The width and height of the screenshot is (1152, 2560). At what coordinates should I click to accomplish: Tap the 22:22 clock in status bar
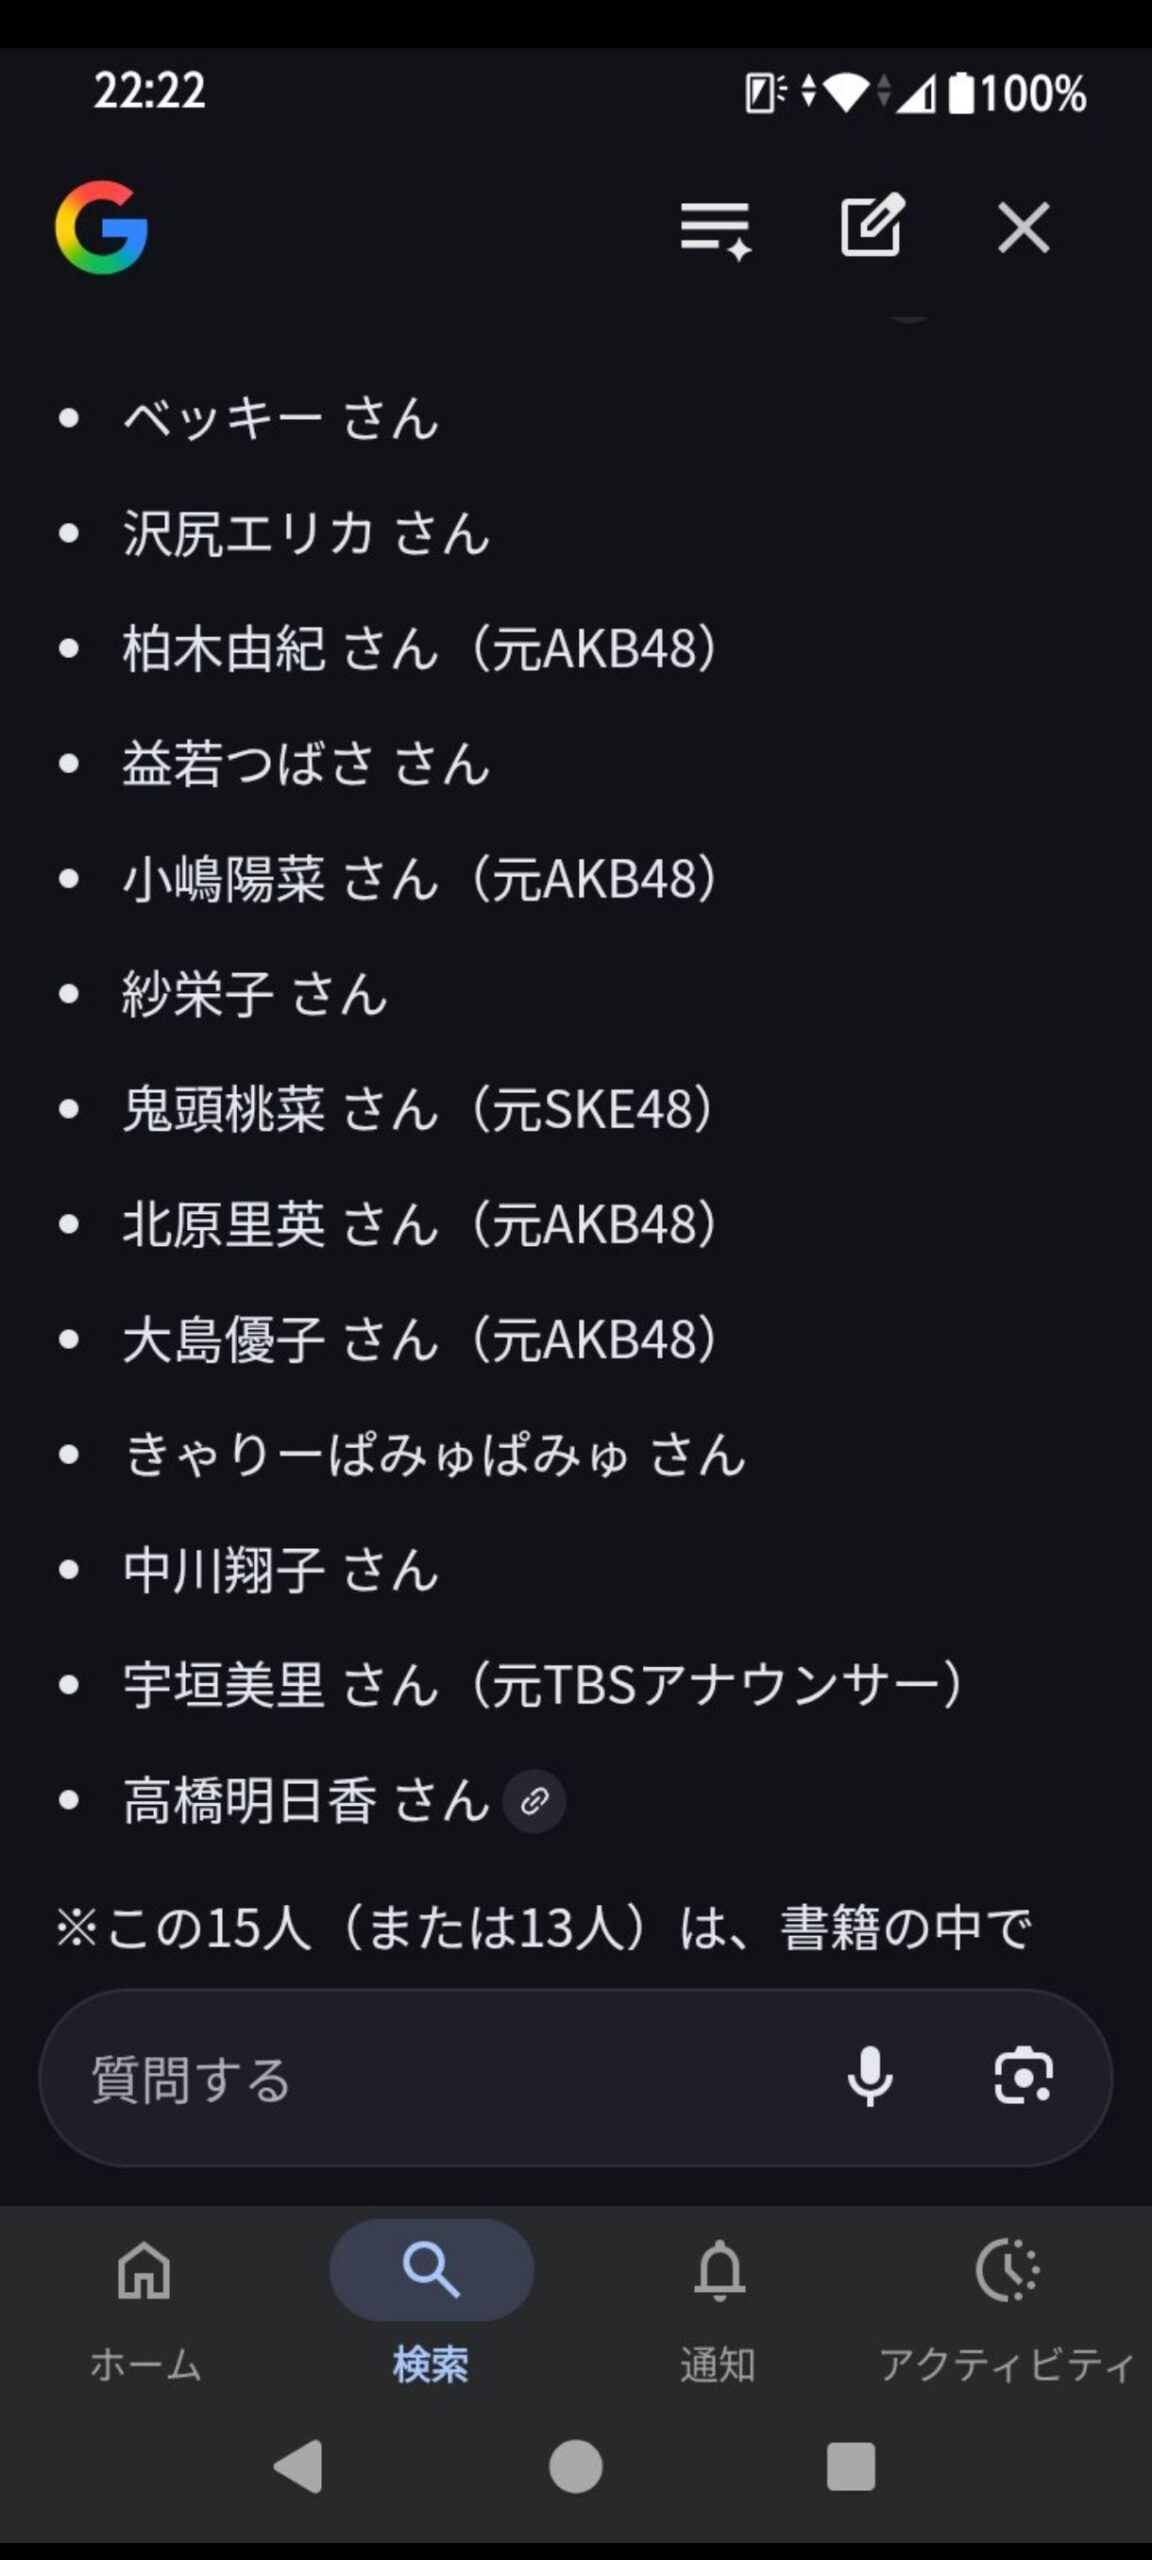coord(150,90)
